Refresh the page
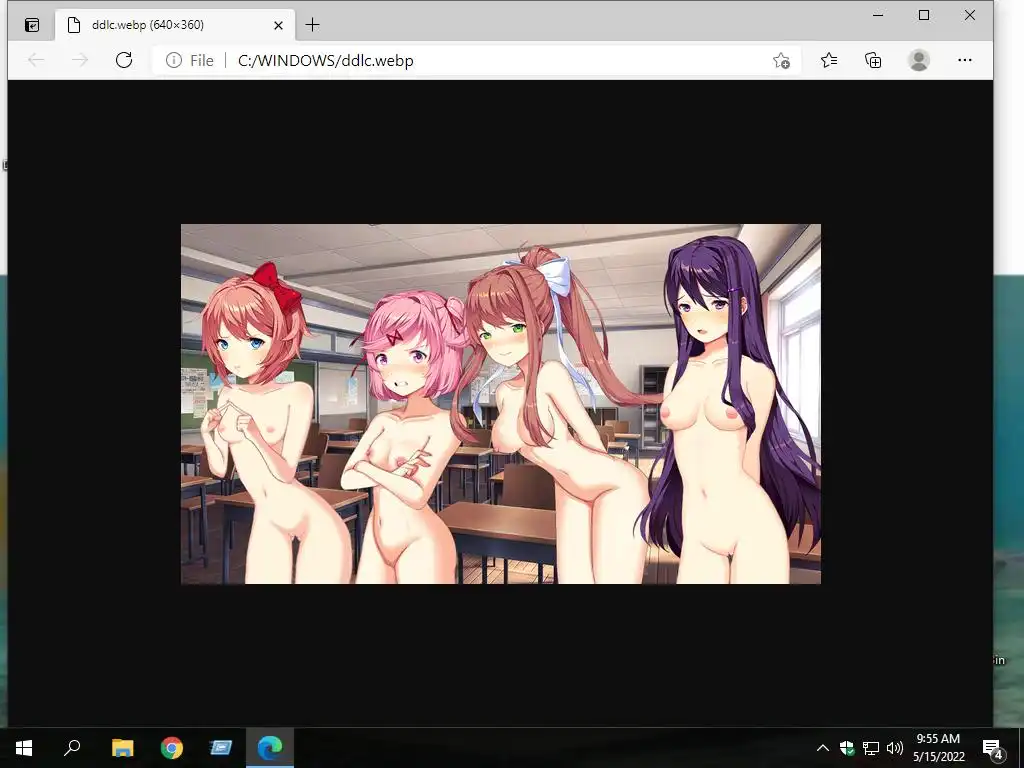The height and width of the screenshot is (768, 1024). (124, 60)
